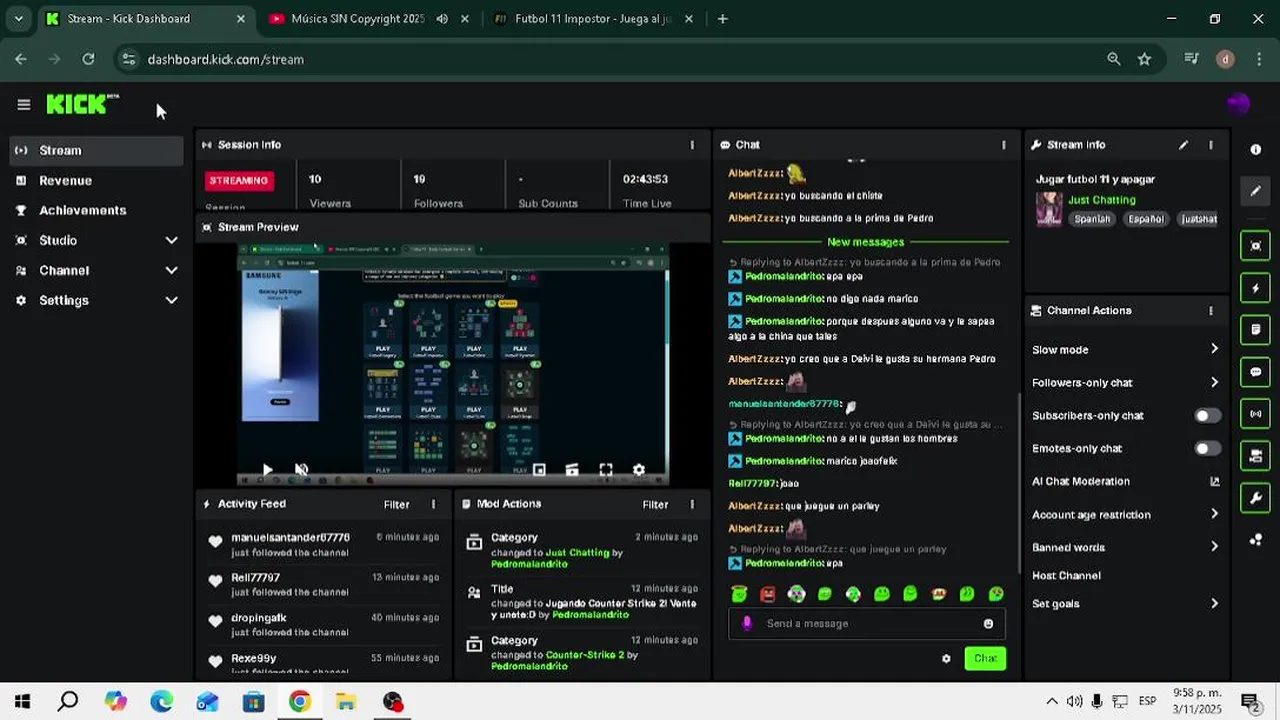Switch to Futbol 11 Impostor tab
Viewport: 1280px width, 720px height.
coord(592,18)
